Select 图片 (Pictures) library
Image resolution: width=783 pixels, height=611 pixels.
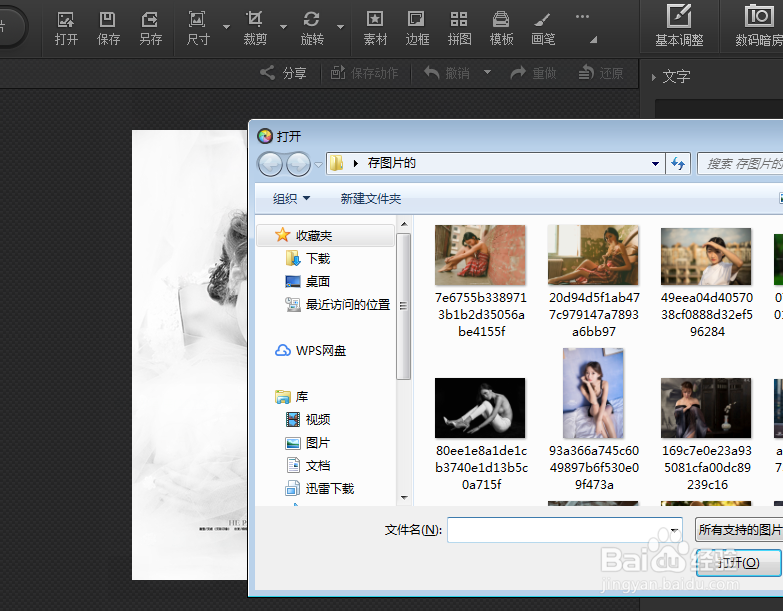pyautogui.click(x=308, y=442)
